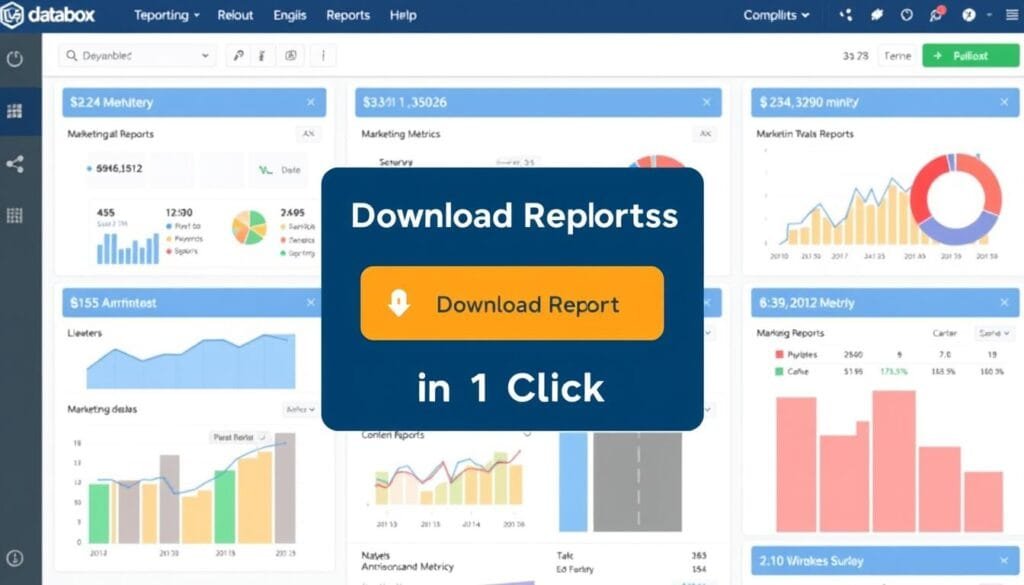The image size is (1024, 585).
Task: Click the green Pullost button
Action: 962,56
